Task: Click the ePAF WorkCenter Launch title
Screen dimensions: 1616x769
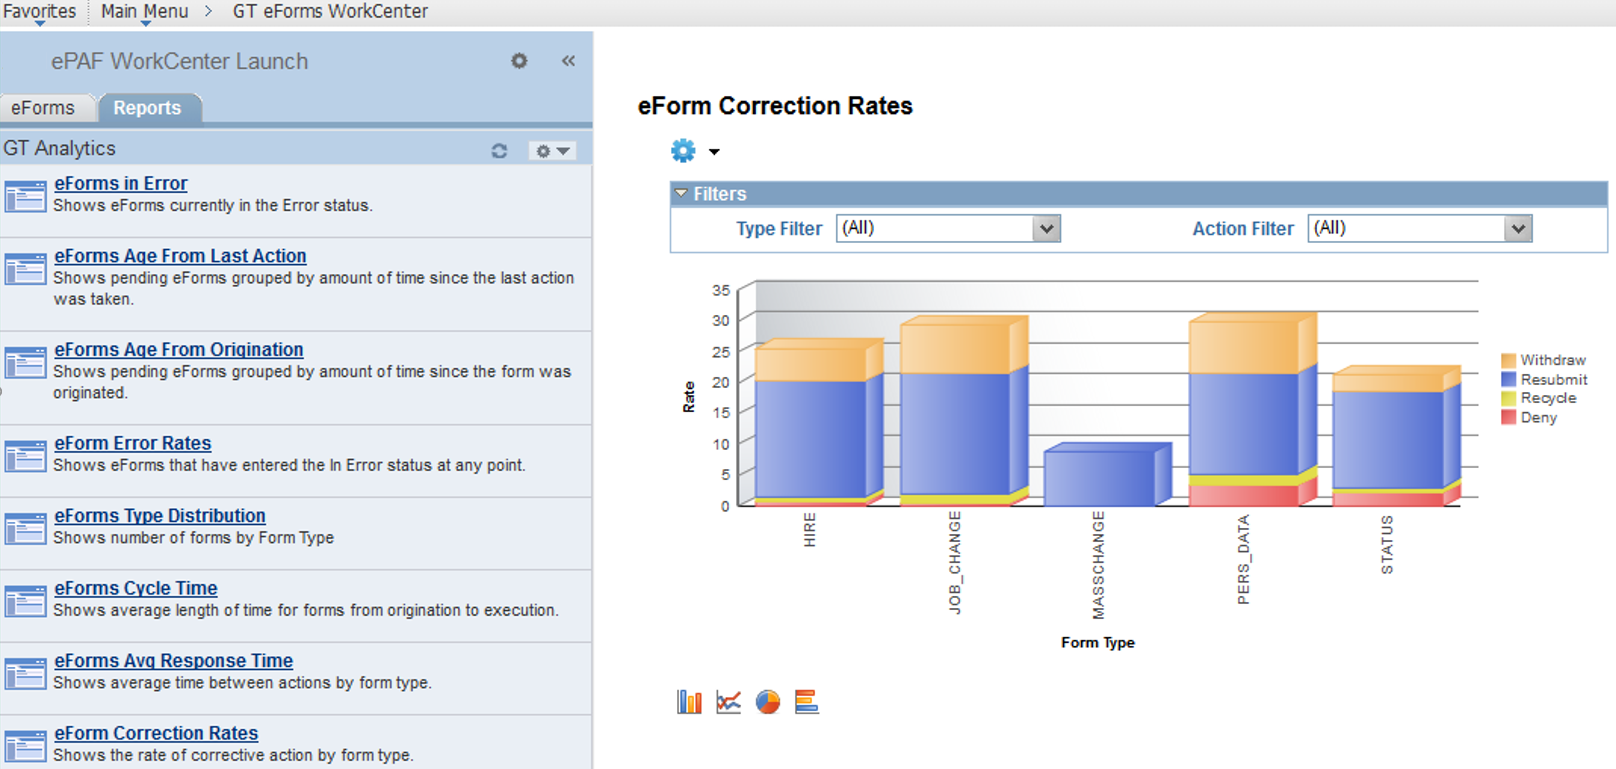Action: pos(180,61)
